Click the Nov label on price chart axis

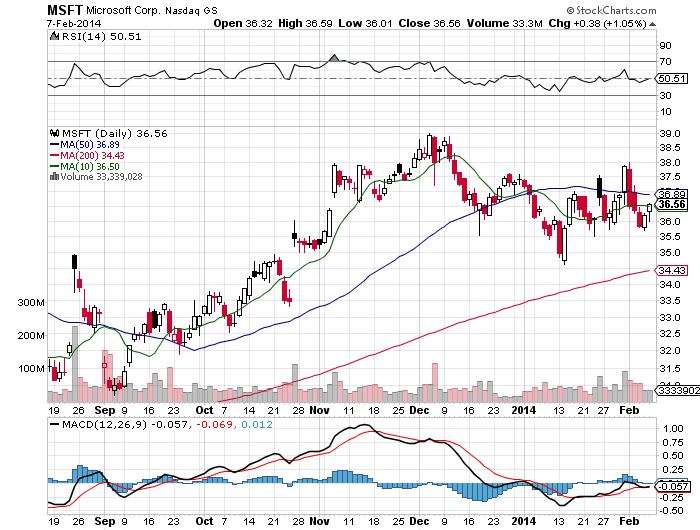[x=319, y=410]
